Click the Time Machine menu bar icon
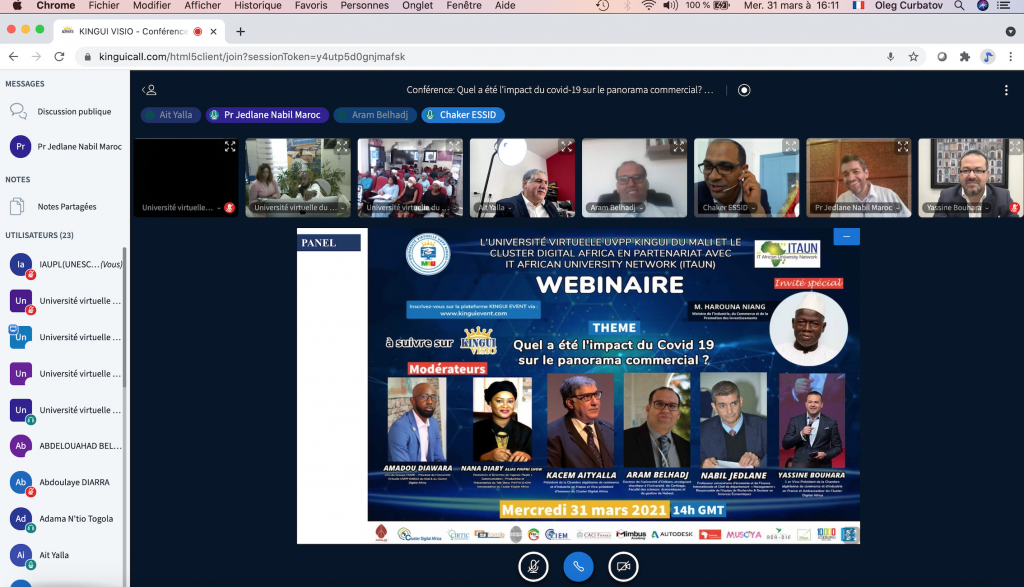Viewport: 1024px width, 587px height. pos(603,5)
